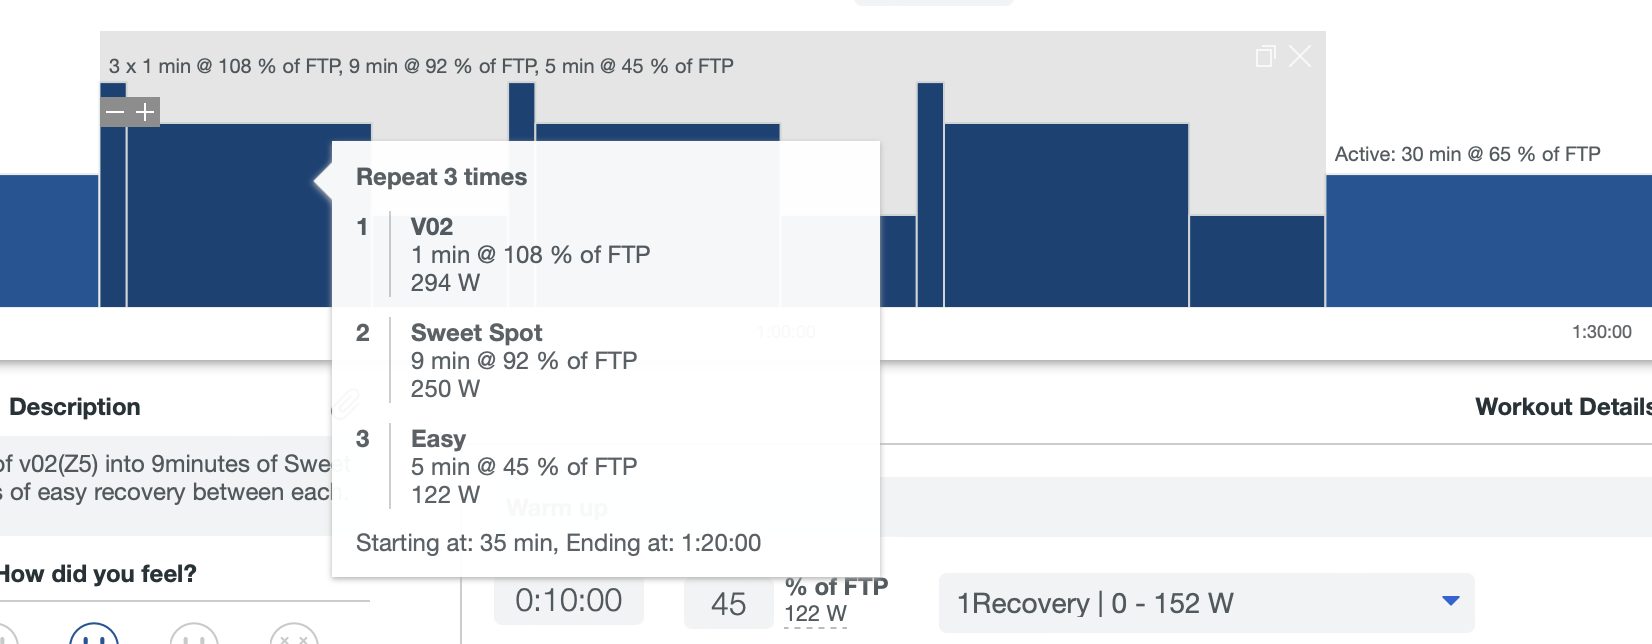This screenshot has height=644, width=1652.
Task: Click the short easy bar before the Active block
Action: [x=1256, y=261]
